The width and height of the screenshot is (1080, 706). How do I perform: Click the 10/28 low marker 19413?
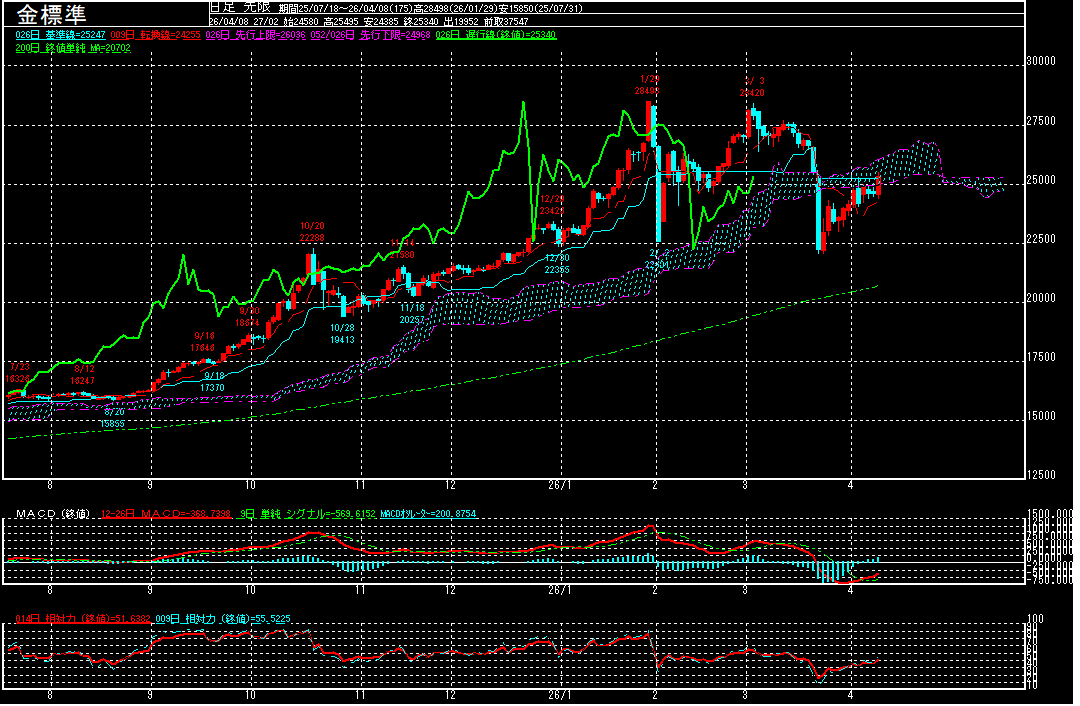click(342, 340)
